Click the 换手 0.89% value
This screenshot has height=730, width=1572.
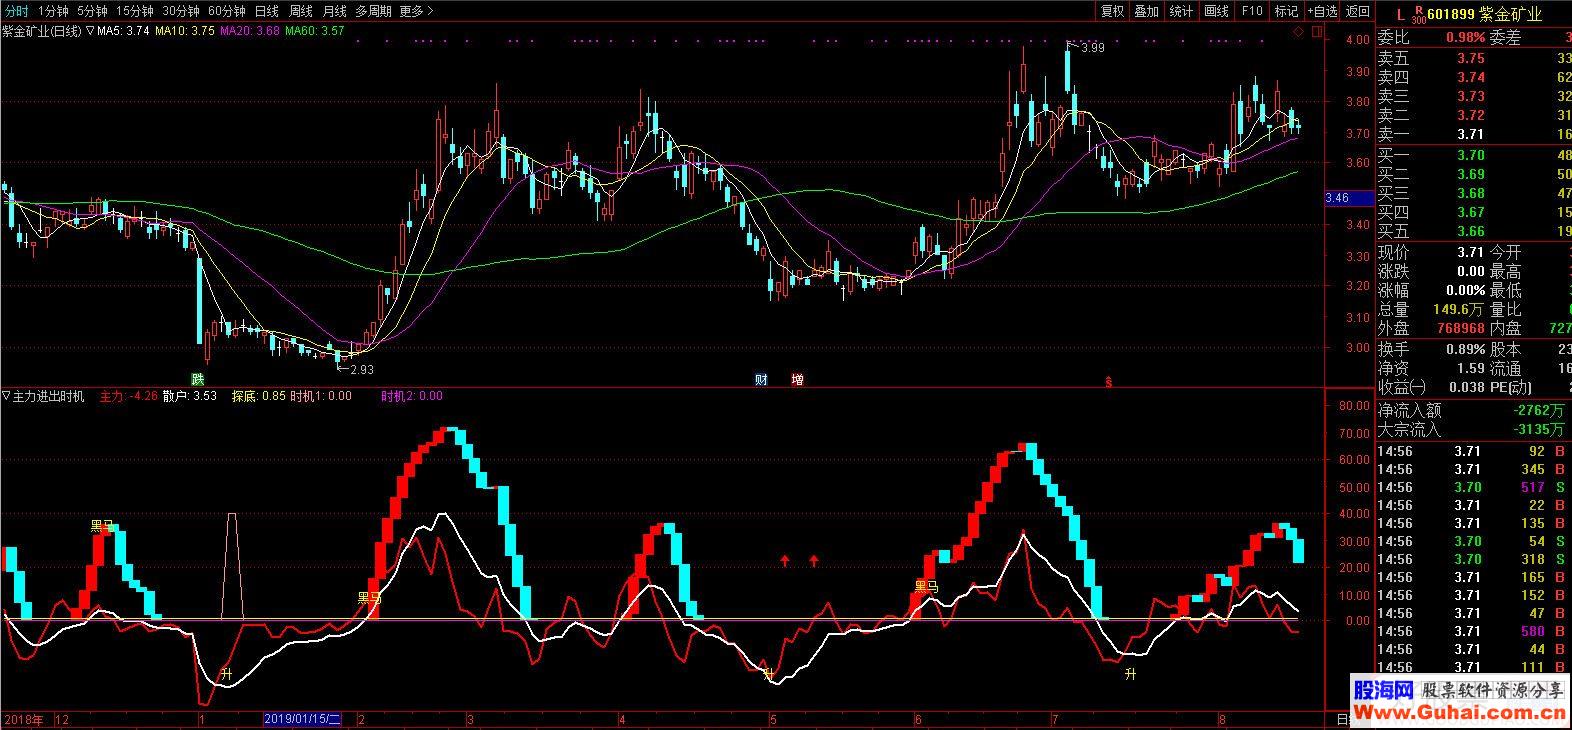(x=1463, y=349)
